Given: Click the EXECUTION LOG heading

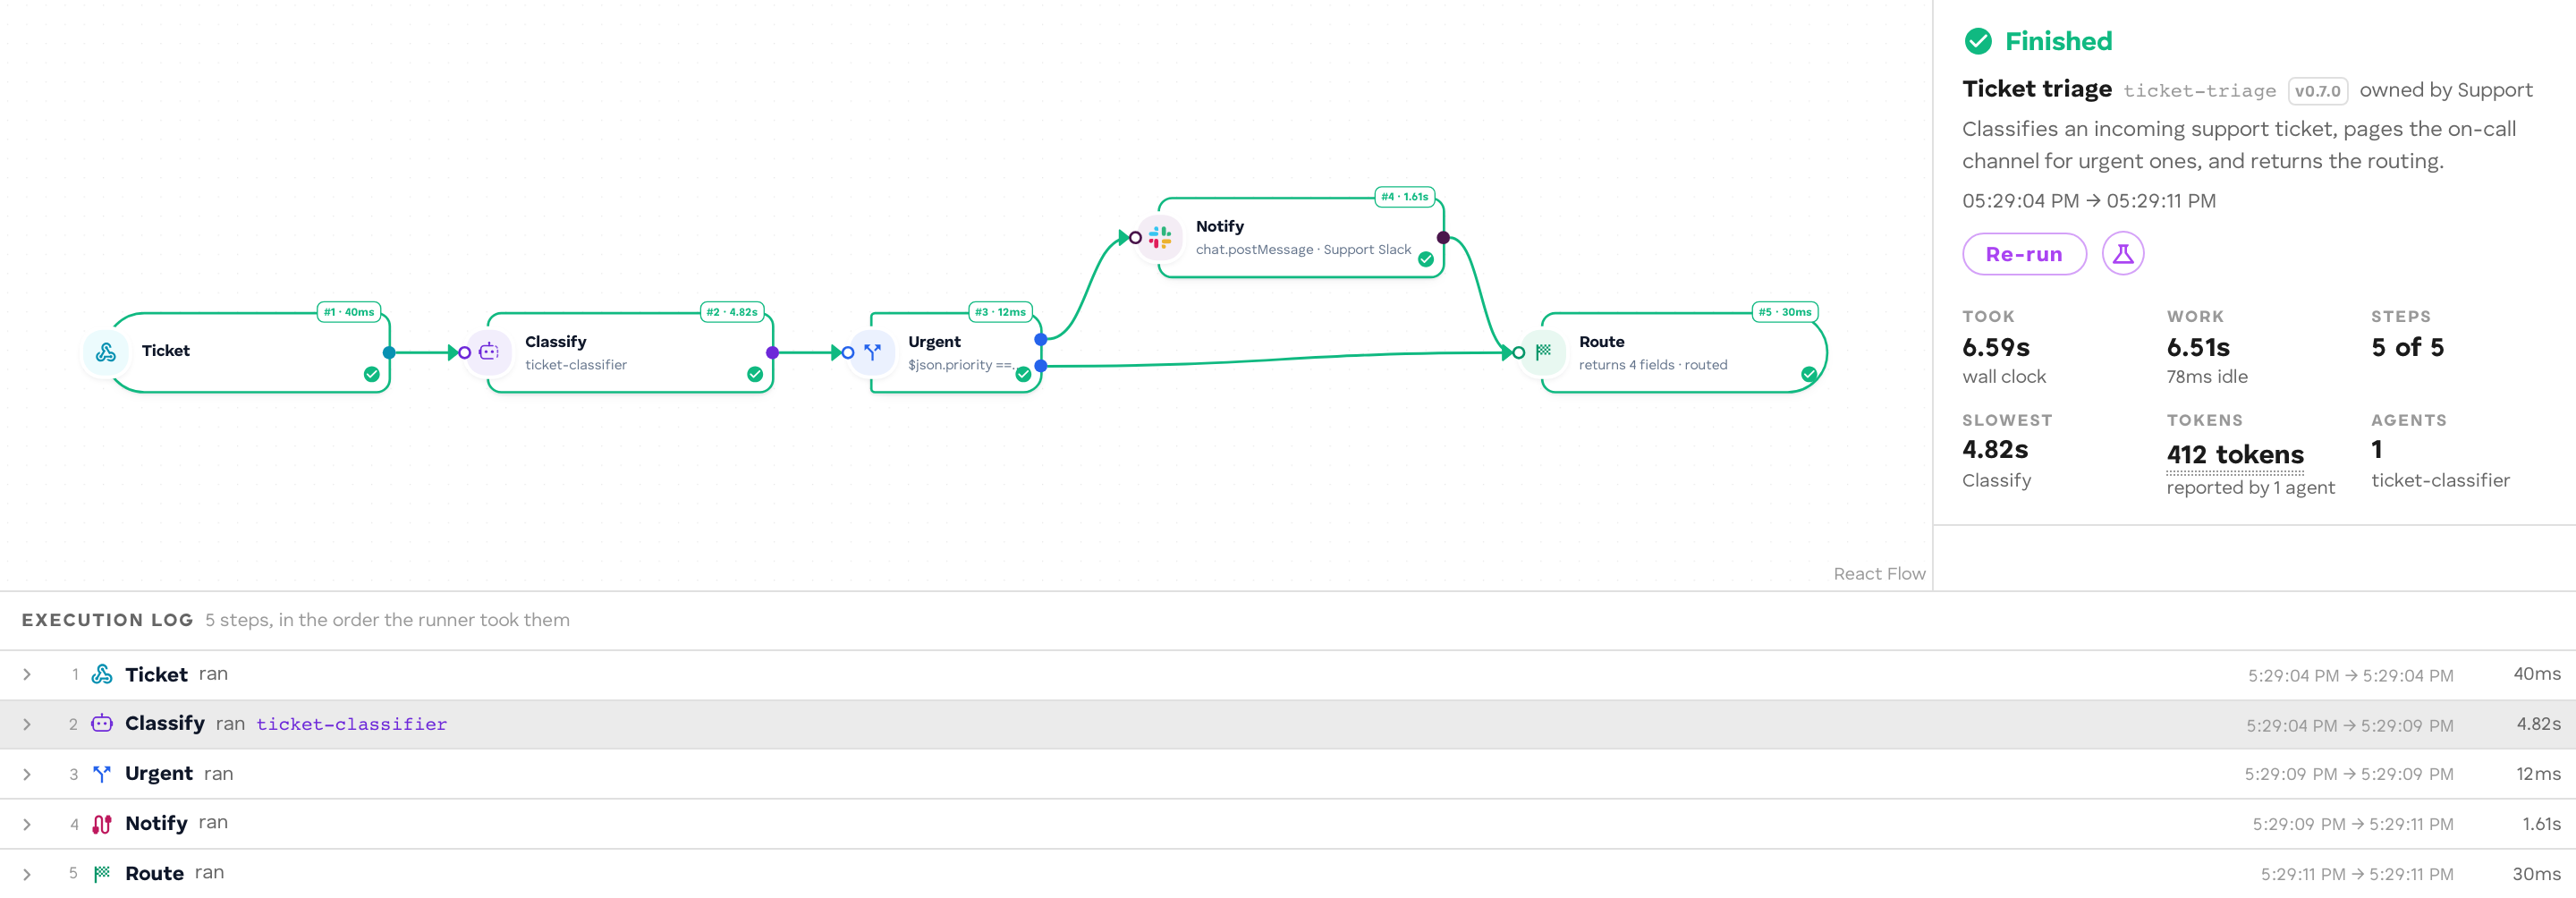Looking at the screenshot, I should tap(107, 620).
